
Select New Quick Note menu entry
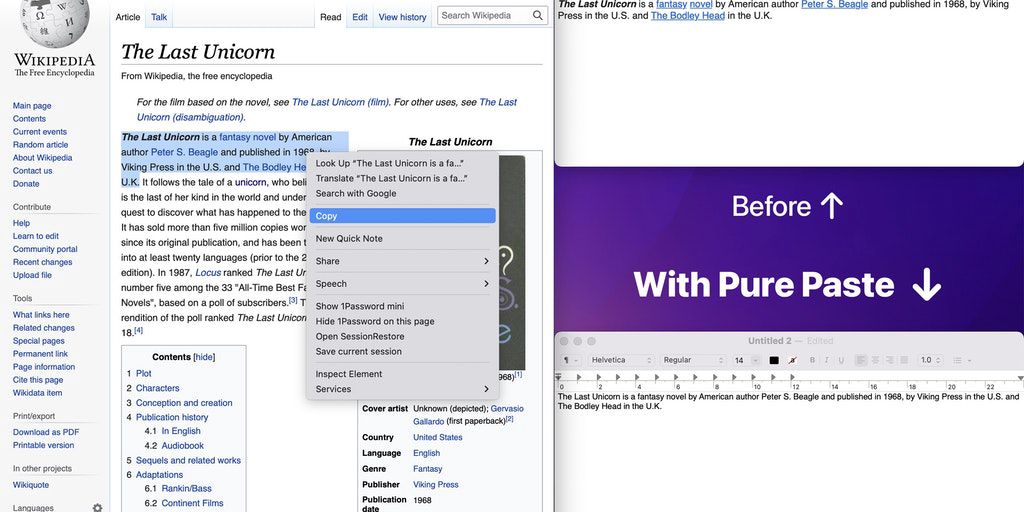[402, 238]
